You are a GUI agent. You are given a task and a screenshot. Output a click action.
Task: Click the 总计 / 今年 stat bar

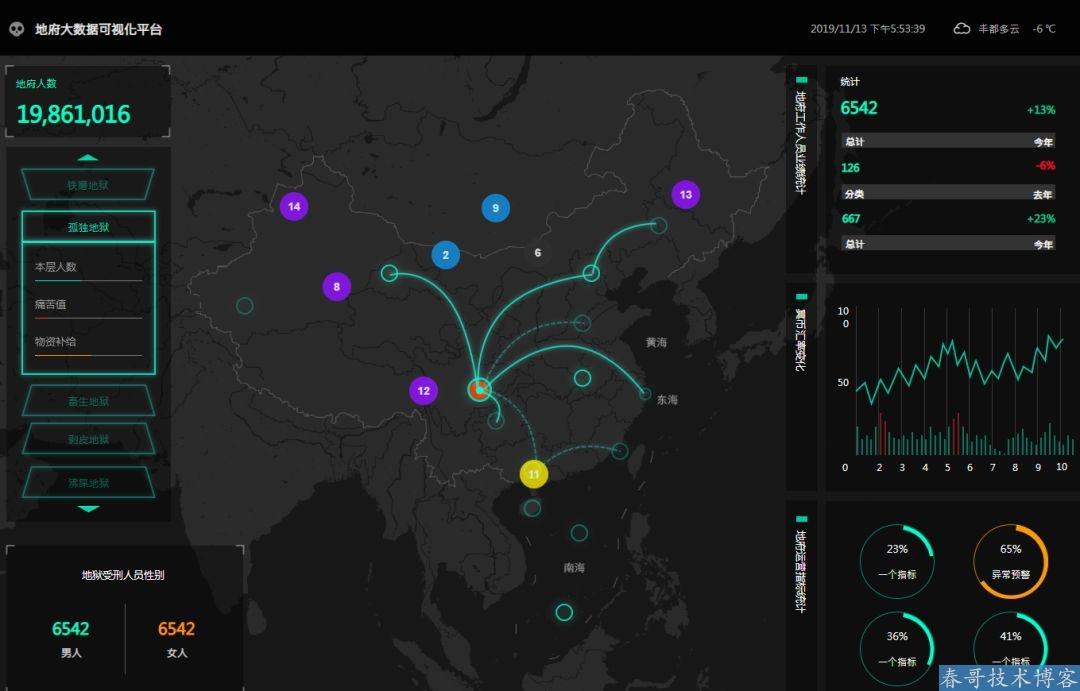pyautogui.click(x=946, y=141)
